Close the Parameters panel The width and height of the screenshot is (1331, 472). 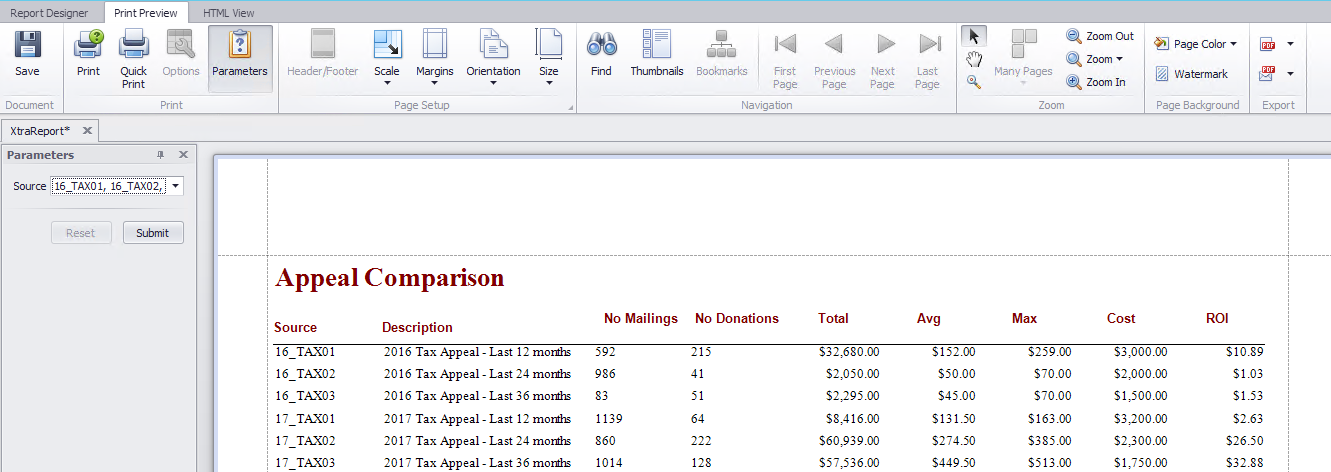[183, 155]
